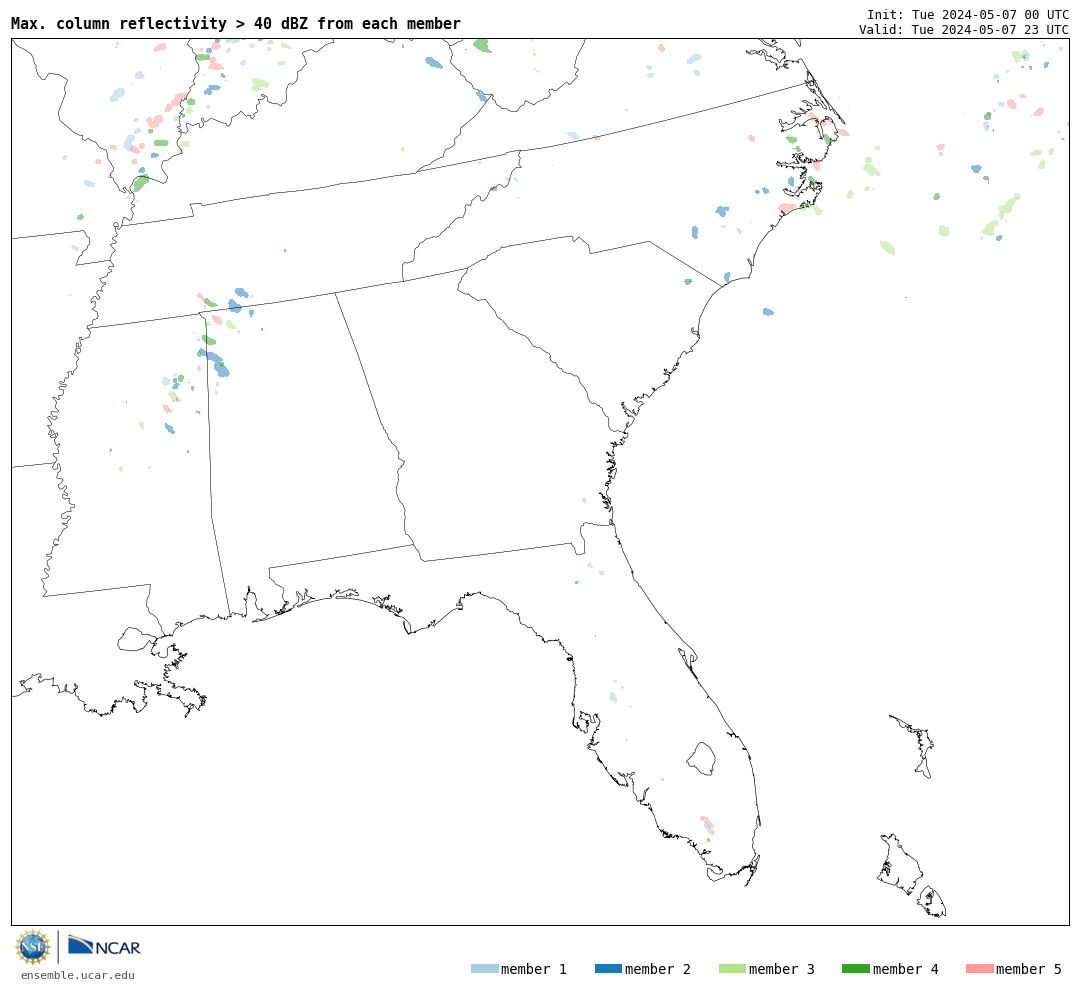Click the NCAR logo
Screen dimensions: 1080x988
pyautogui.click(x=104, y=946)
